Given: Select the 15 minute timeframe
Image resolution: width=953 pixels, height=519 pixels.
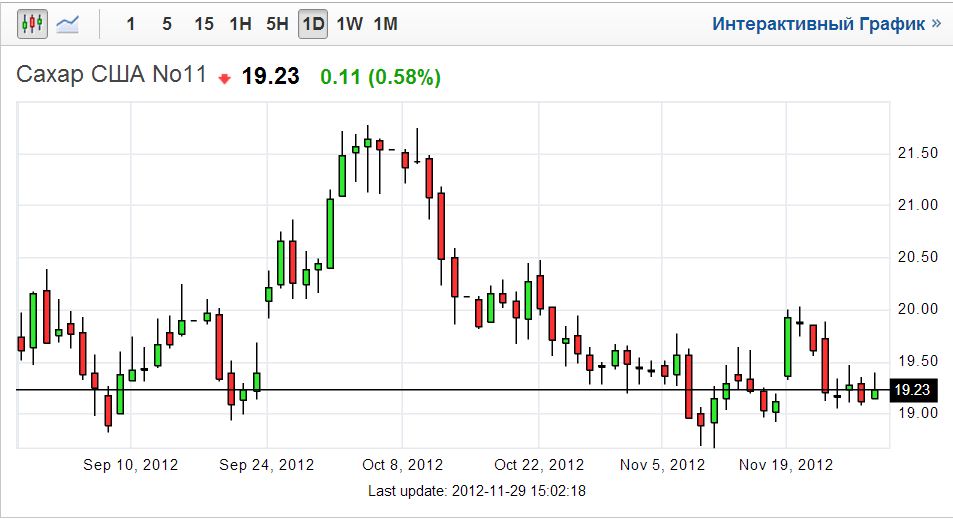Looking at the screenshot, I should [x=204, y=24].
